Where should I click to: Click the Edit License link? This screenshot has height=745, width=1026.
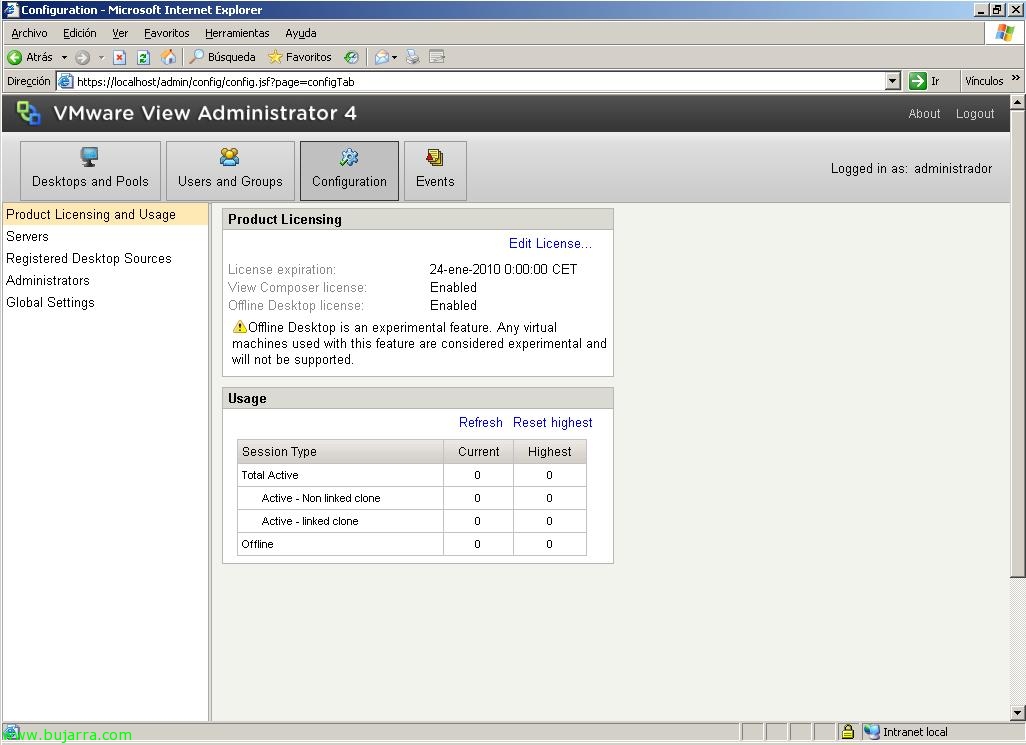coord(550,243)
